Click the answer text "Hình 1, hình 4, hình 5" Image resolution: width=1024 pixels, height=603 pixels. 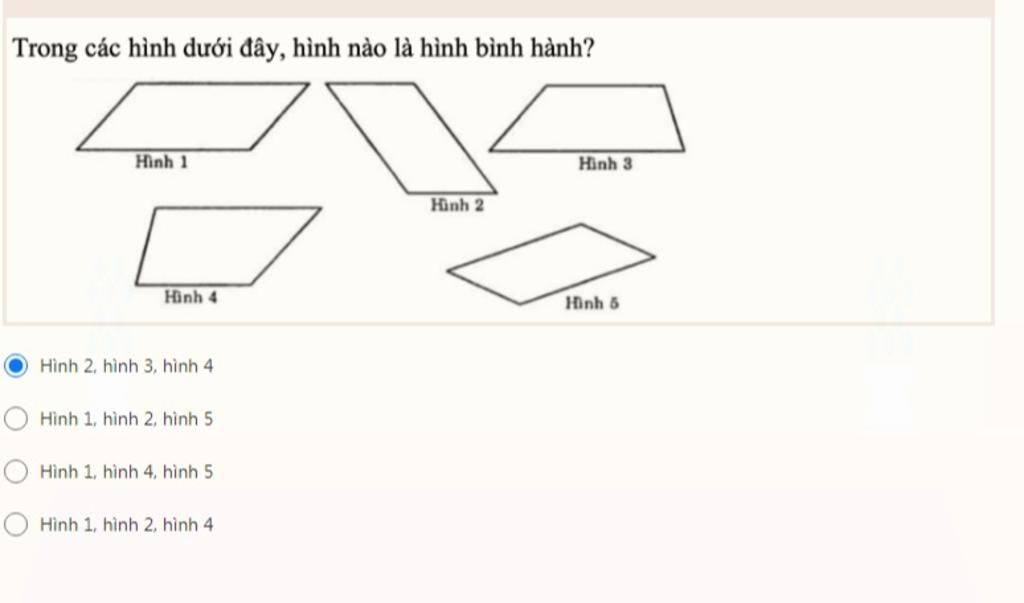point(127,472)
